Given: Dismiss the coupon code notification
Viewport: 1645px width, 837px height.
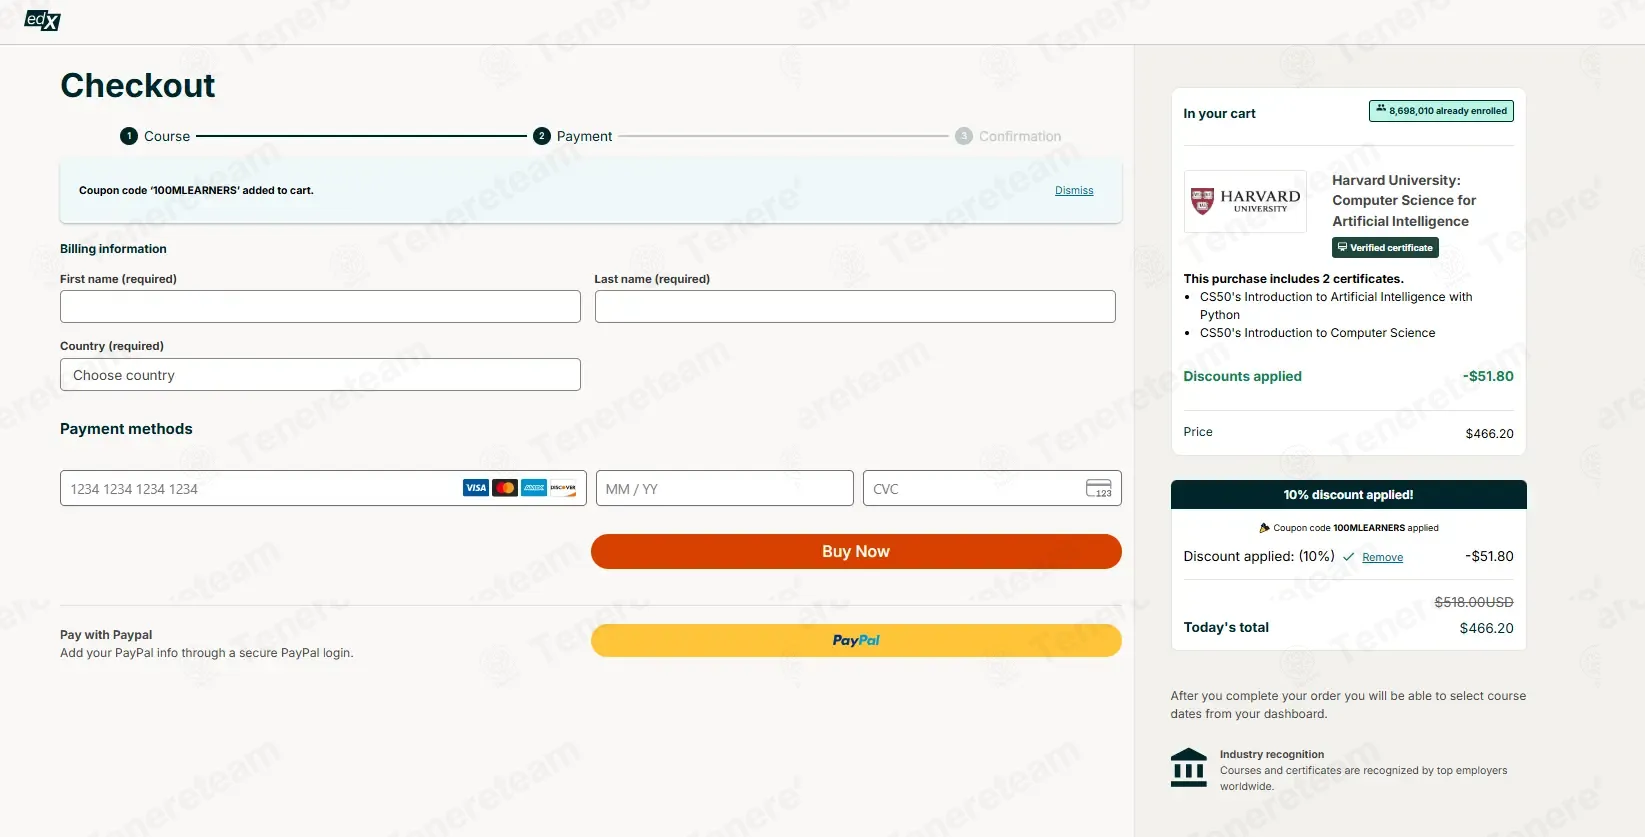Looking at the screenshot, I should click(x=1074, y=190).
